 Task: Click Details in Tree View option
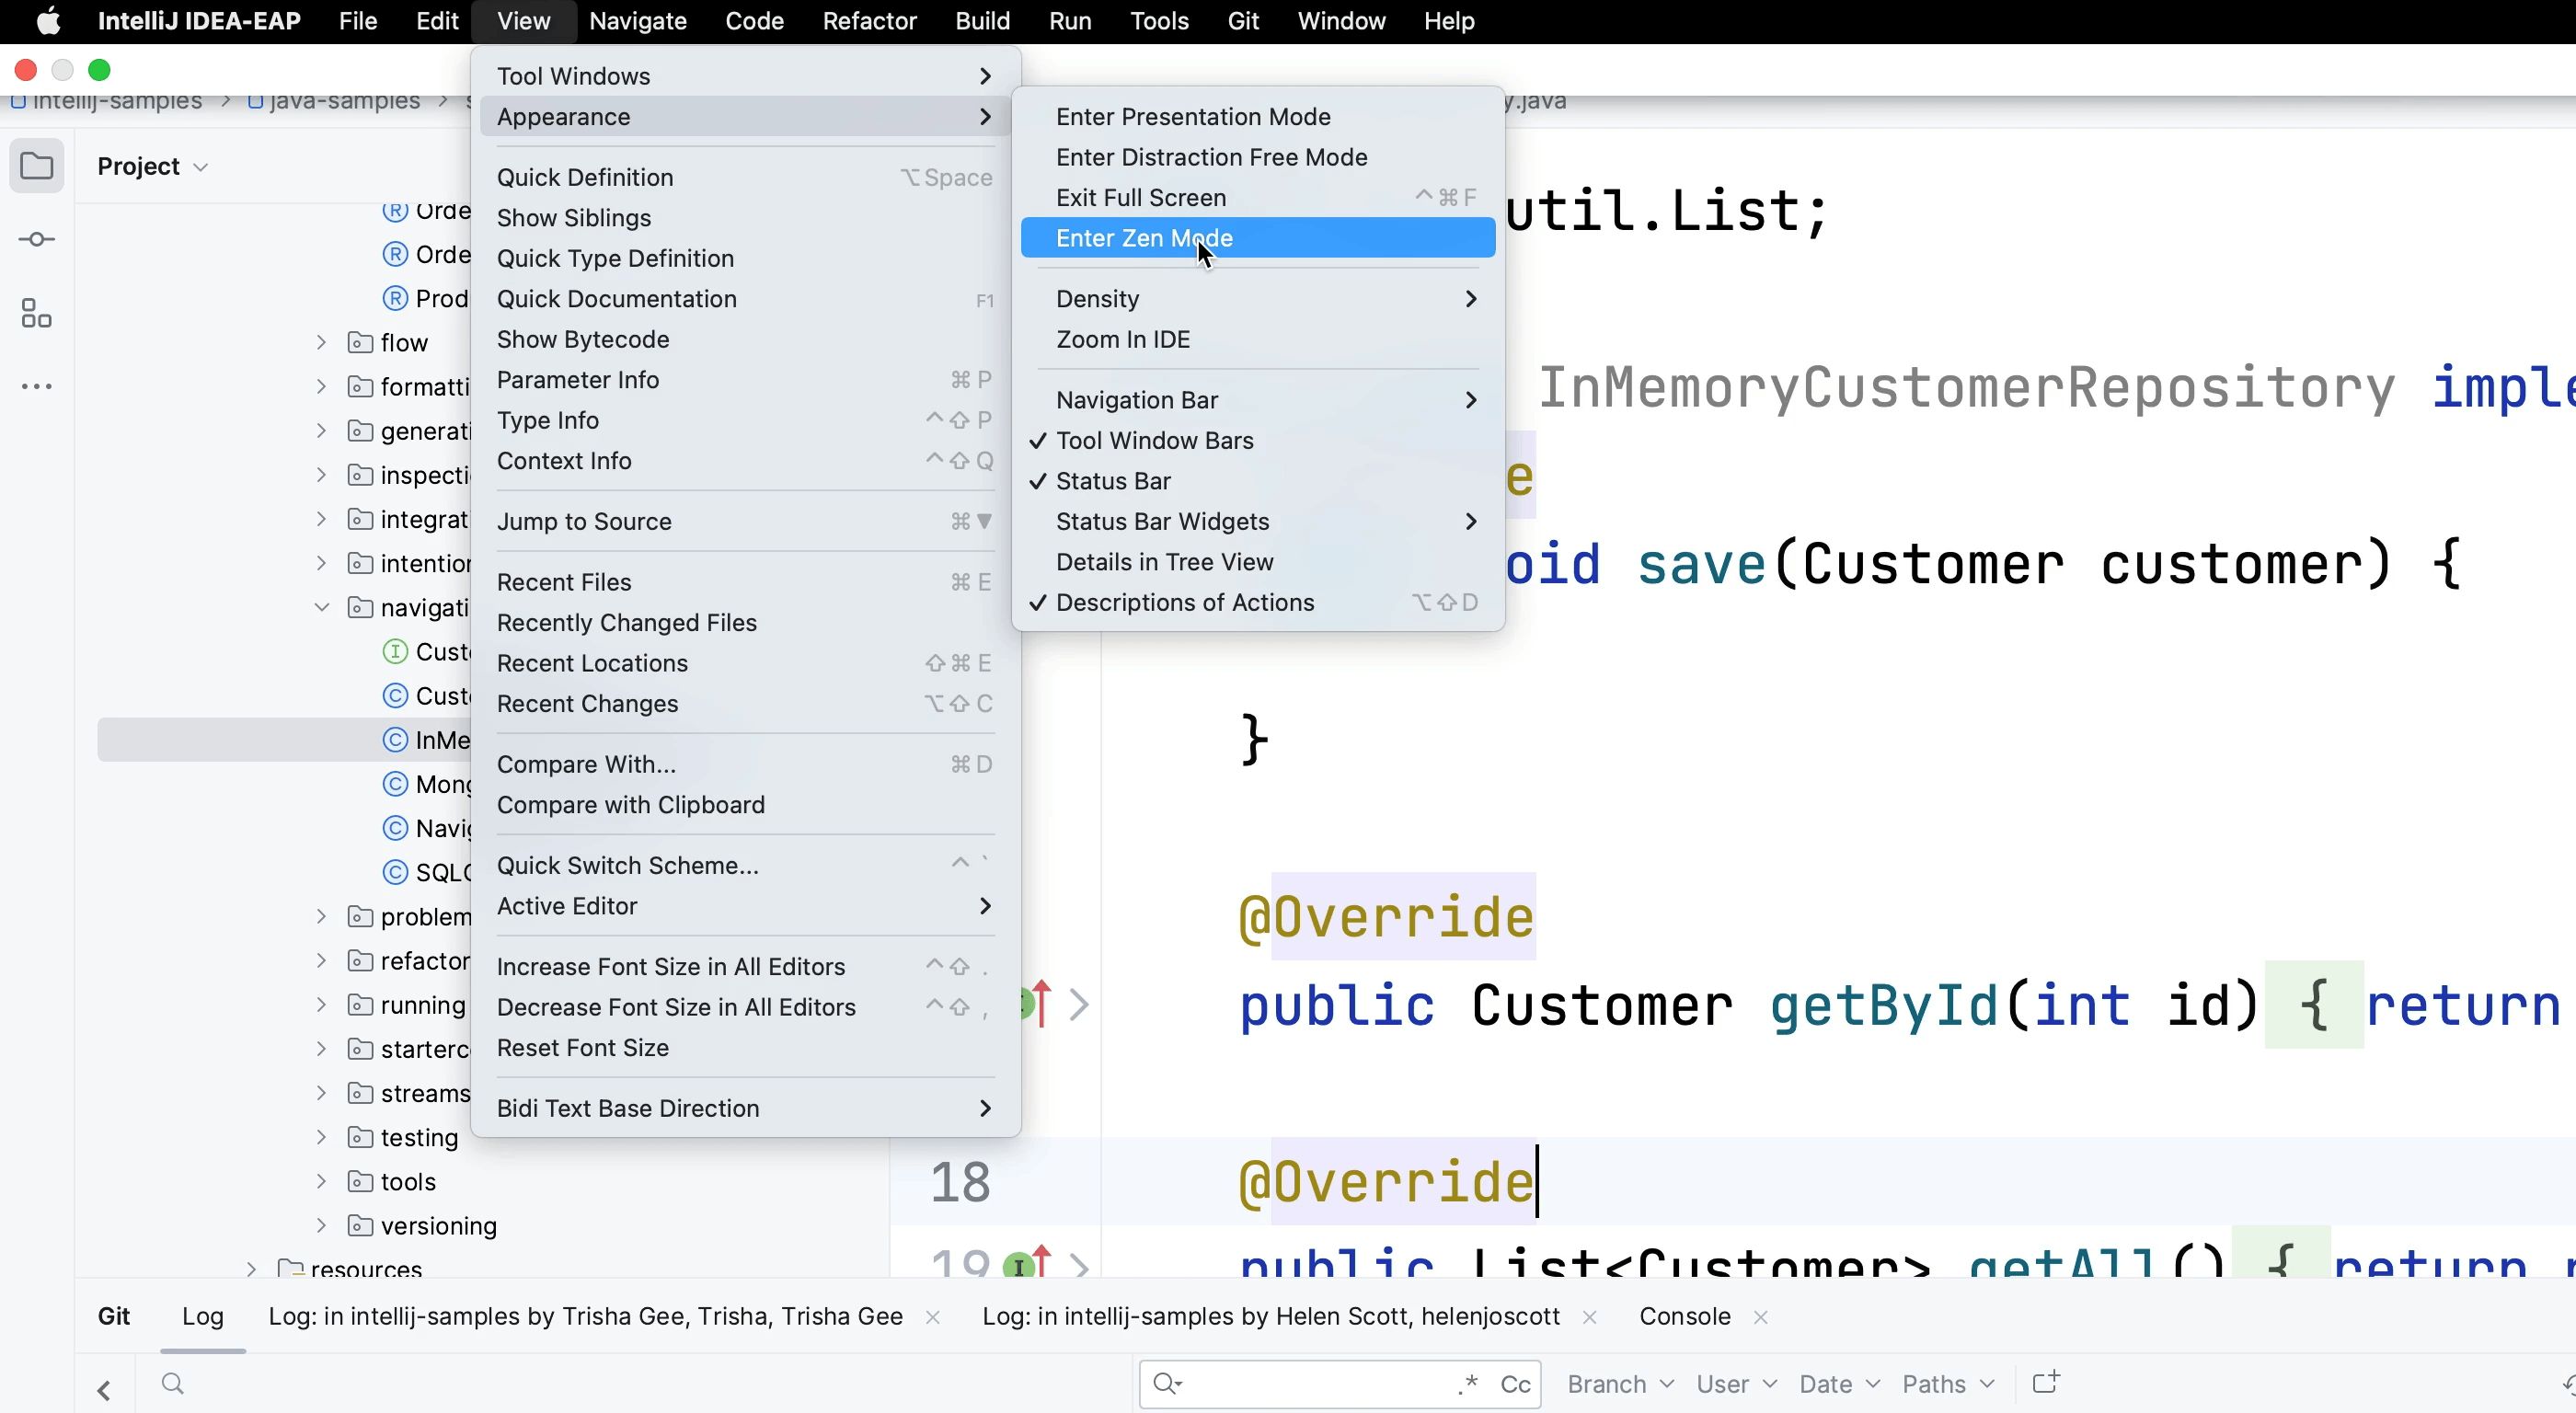tap(1258, 562)
